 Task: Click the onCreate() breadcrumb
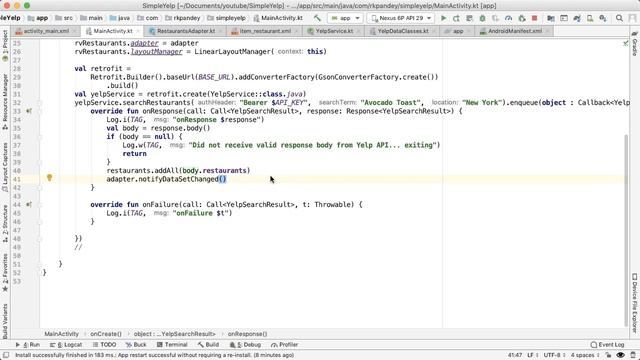[x=106, y=334]
